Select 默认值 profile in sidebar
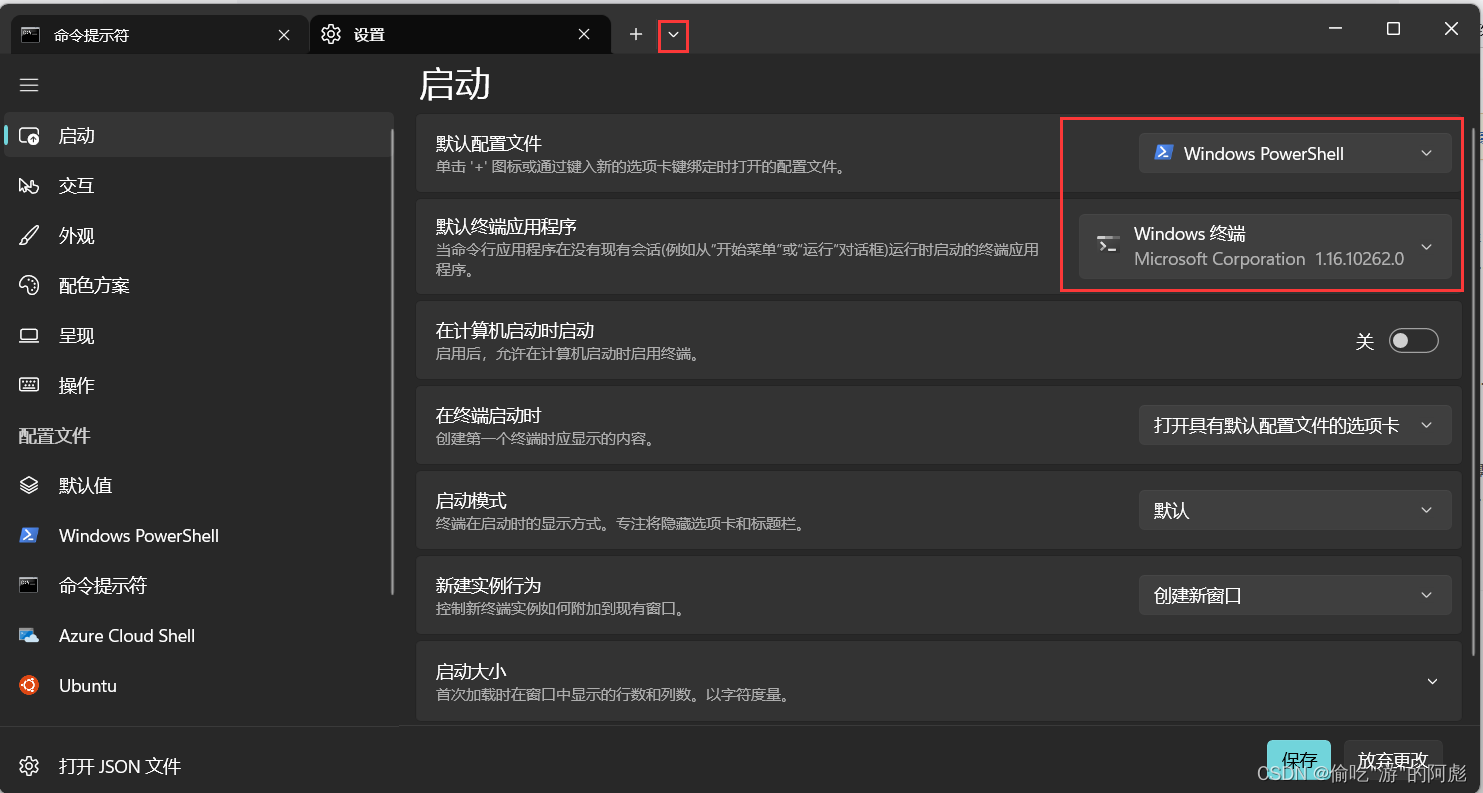1483x793 pixels. (198, 486)
